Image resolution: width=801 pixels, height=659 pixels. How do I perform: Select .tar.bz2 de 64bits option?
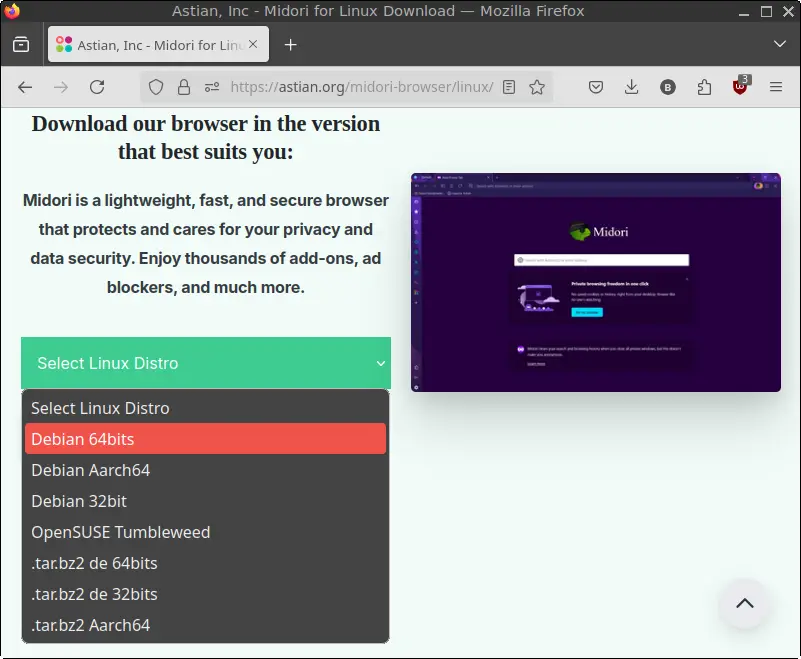click(205, 563)
